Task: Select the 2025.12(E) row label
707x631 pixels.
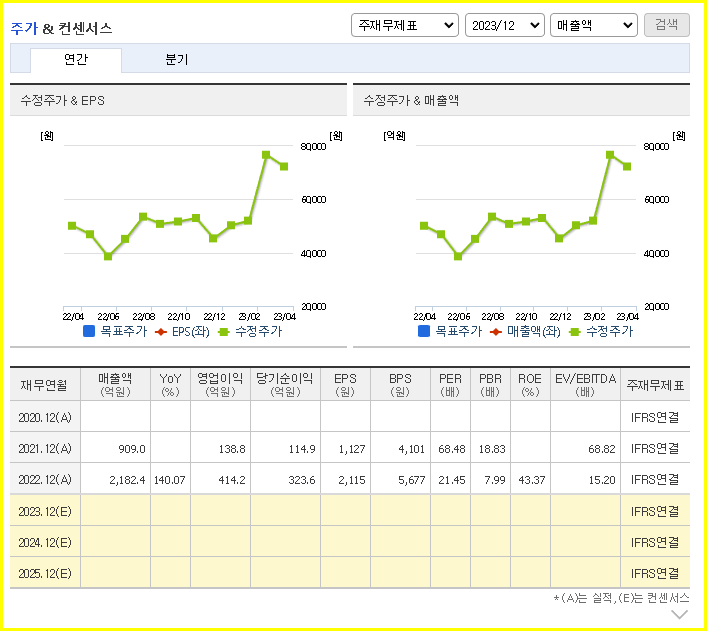Action: point(45,574)
